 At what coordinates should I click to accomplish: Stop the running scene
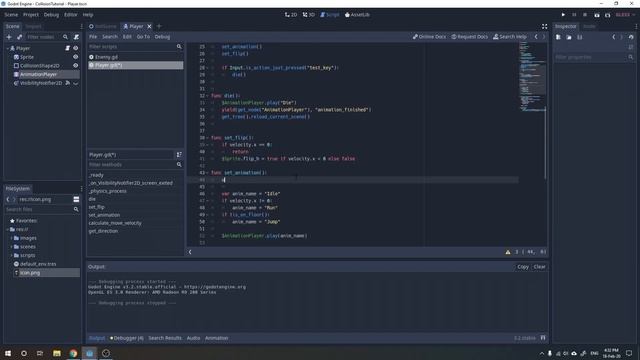pos(585,15)
